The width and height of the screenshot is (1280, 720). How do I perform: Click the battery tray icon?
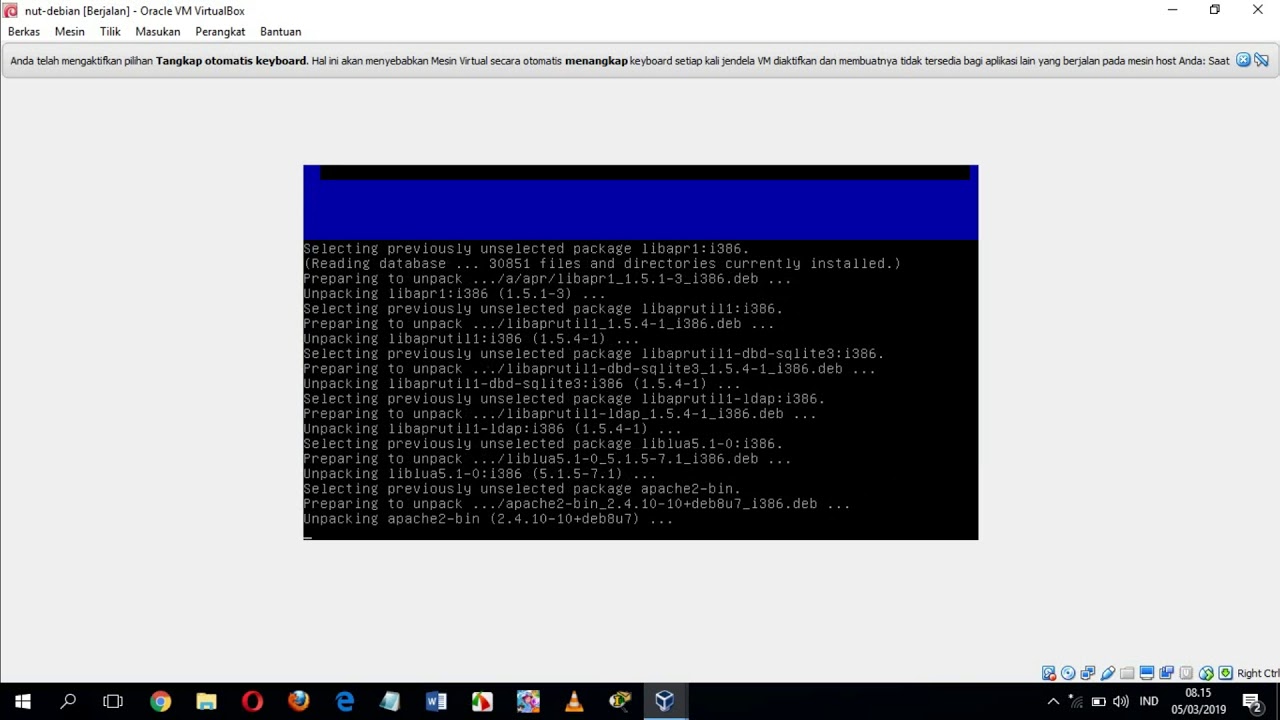[x=1098, y=702]
